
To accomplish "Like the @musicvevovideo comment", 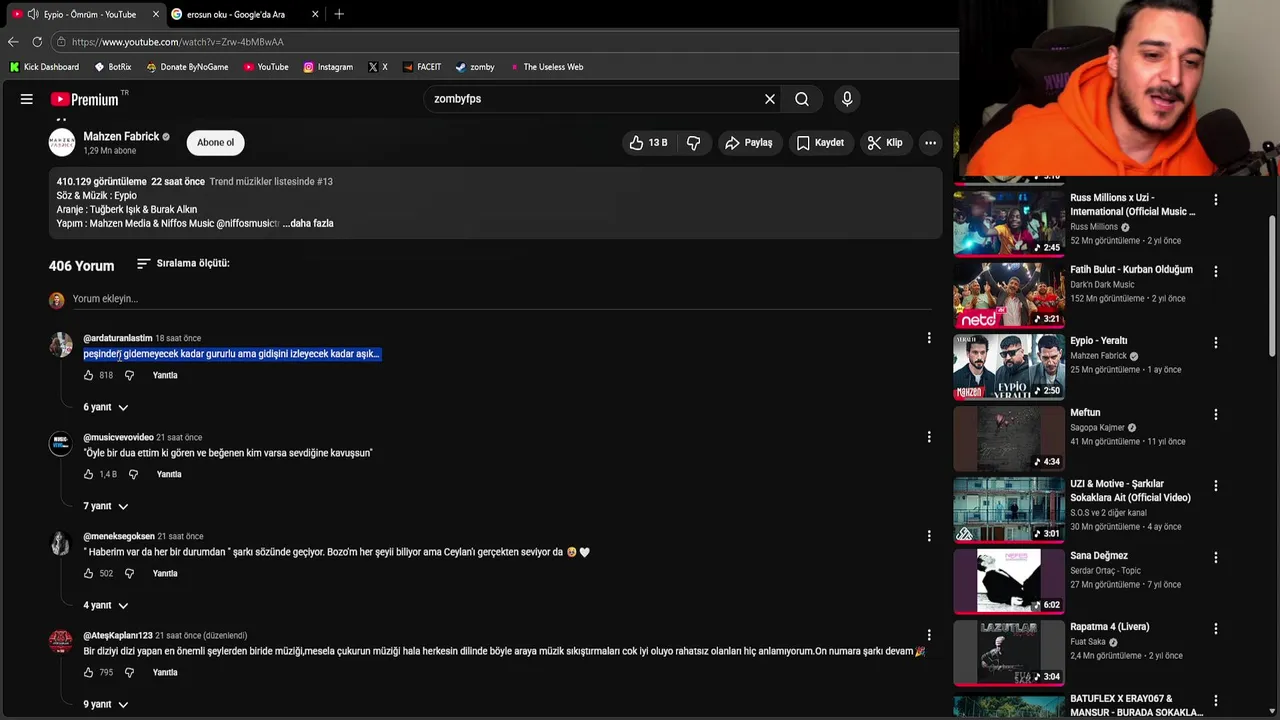I will 88,474.
